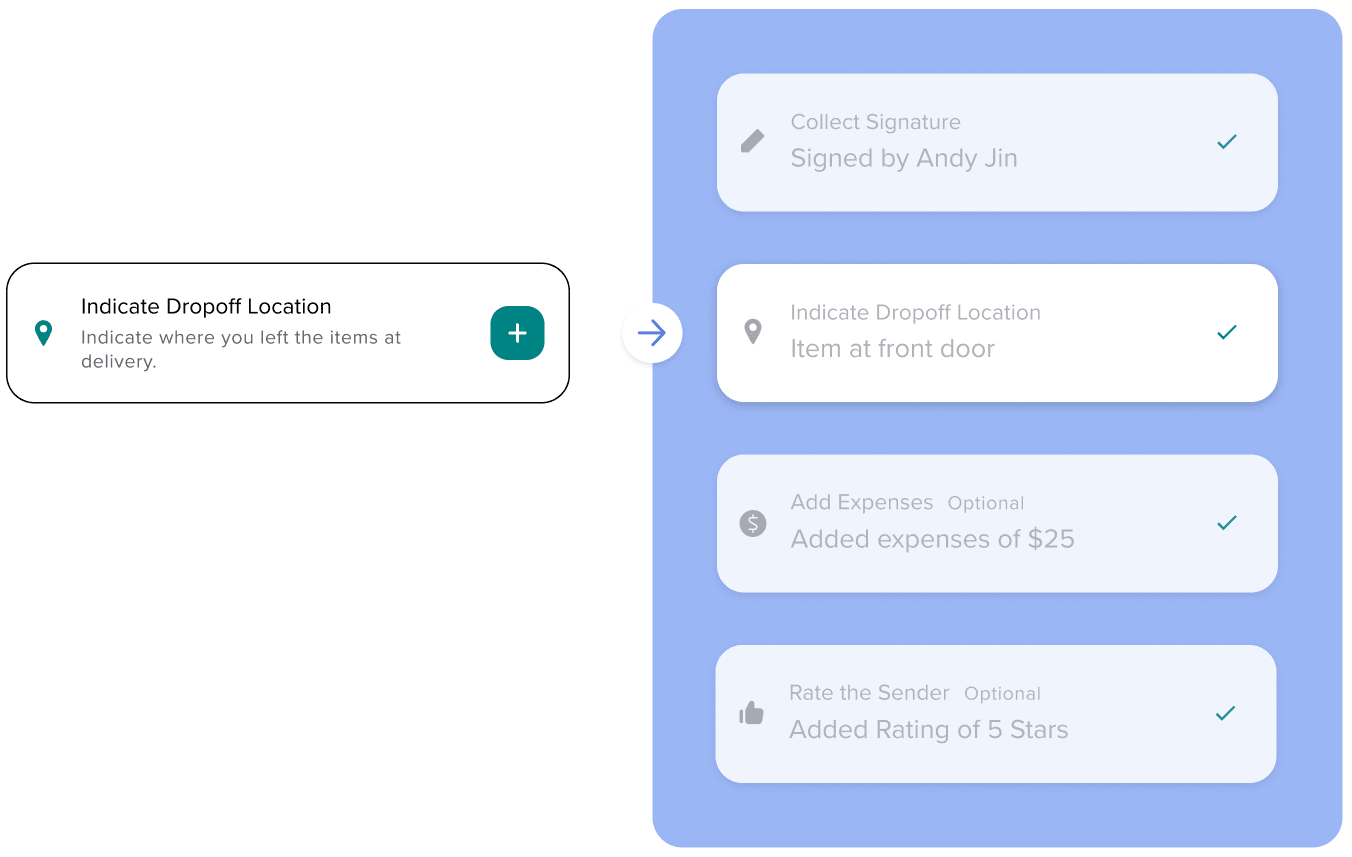
Task: Click 'Signed by Andy Jin' text
Action: [x=903, y=158]
